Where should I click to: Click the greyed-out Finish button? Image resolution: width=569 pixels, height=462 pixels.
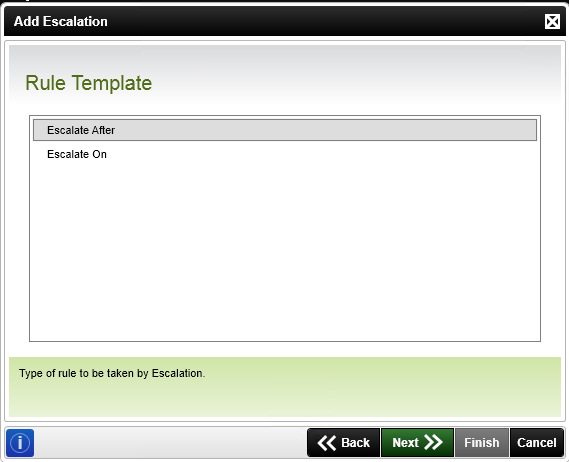pos(482,442)
